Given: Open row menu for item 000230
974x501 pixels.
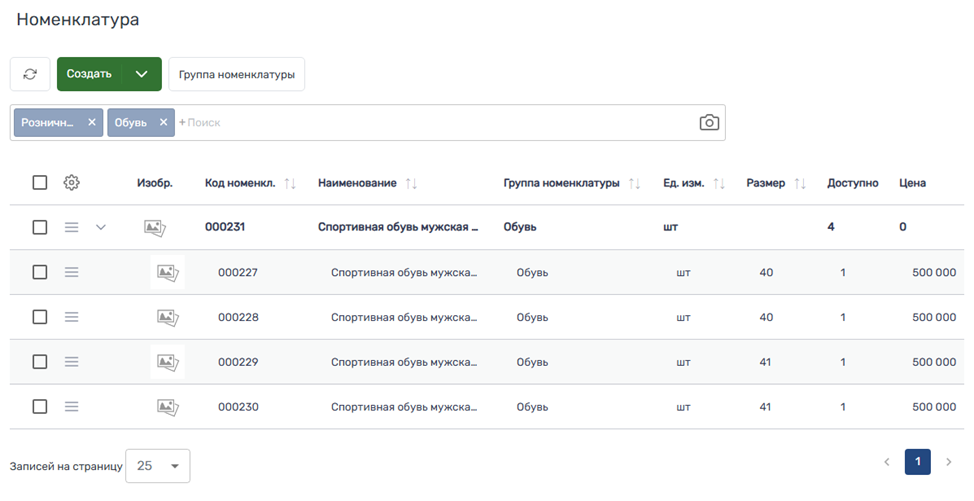Looking at the screenshot, I should click(x=71, y=407).
